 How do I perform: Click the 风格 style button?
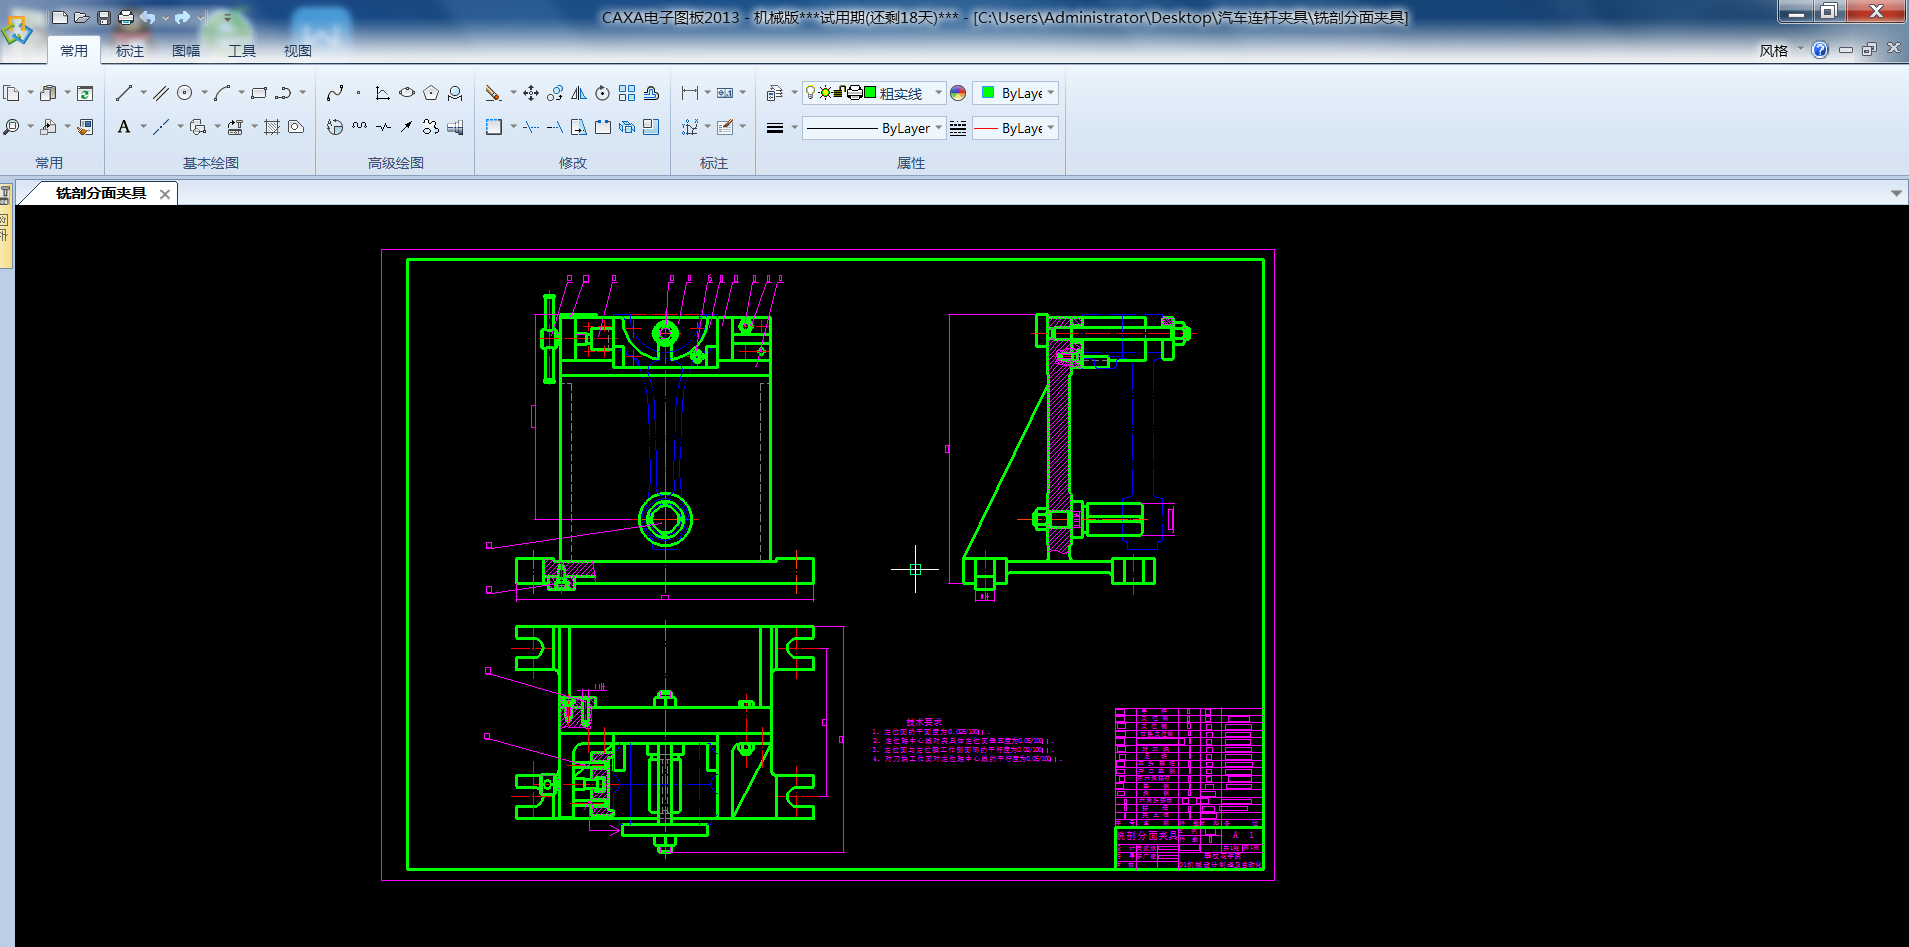tap(1773, 51)
